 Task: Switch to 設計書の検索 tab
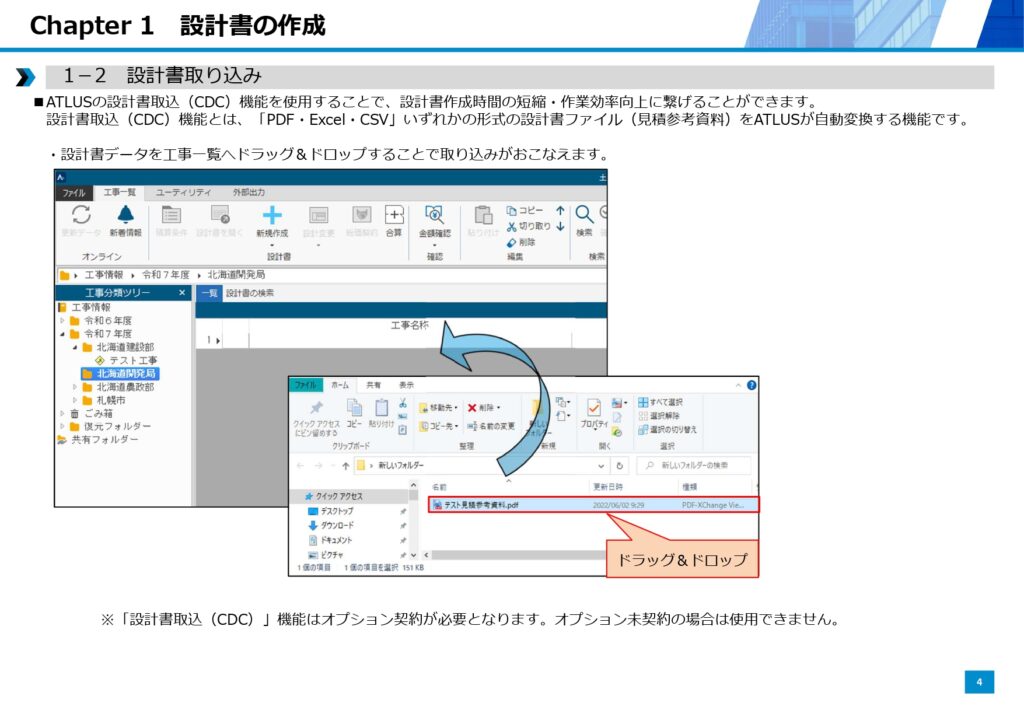(250, 293)
